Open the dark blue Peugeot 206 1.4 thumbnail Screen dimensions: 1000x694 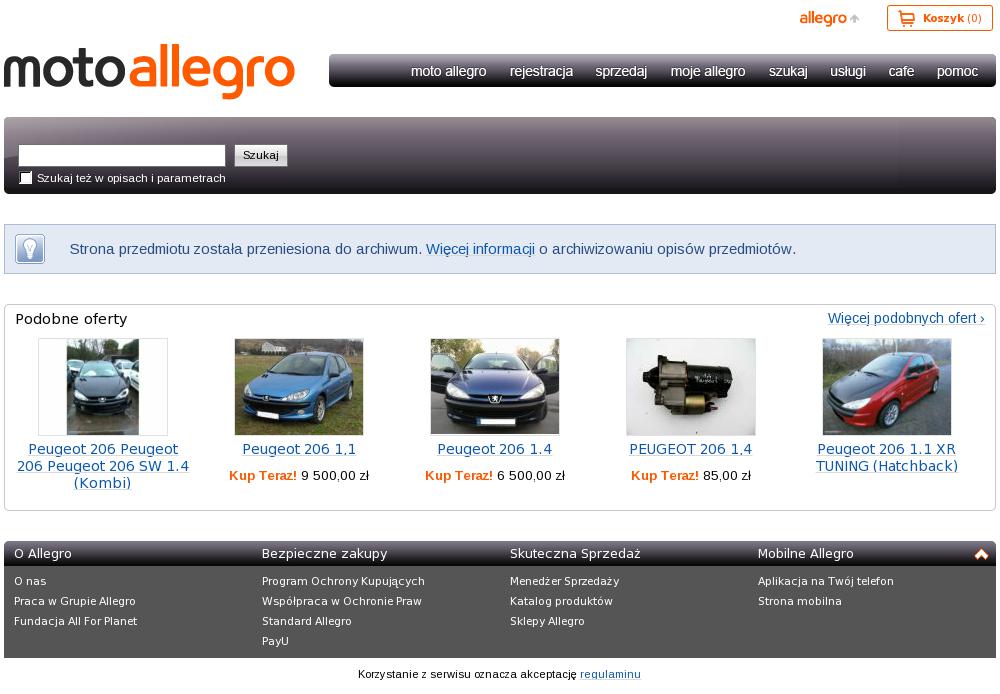tap(494, 387)
